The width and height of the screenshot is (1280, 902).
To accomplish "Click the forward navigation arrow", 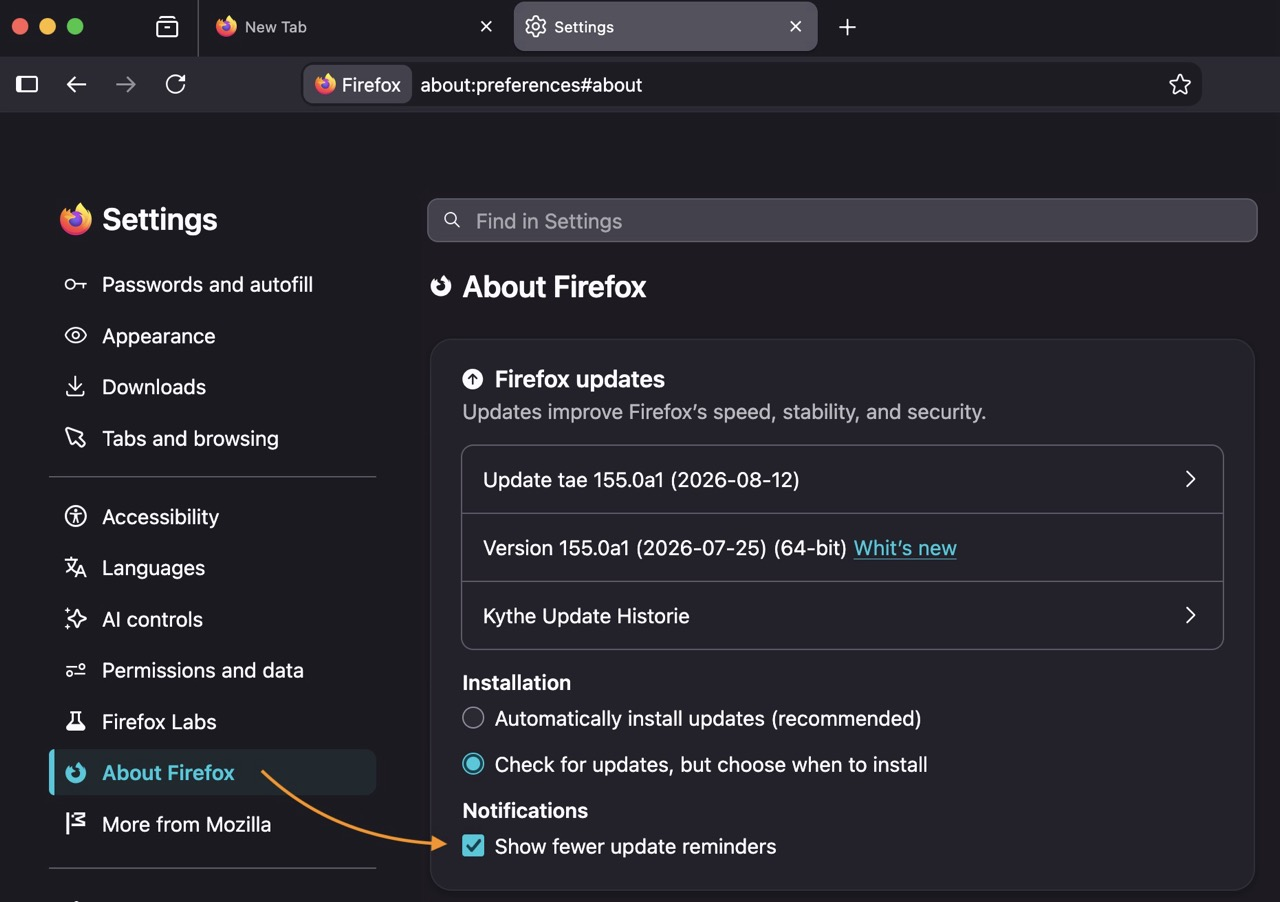I will point(126,85).
